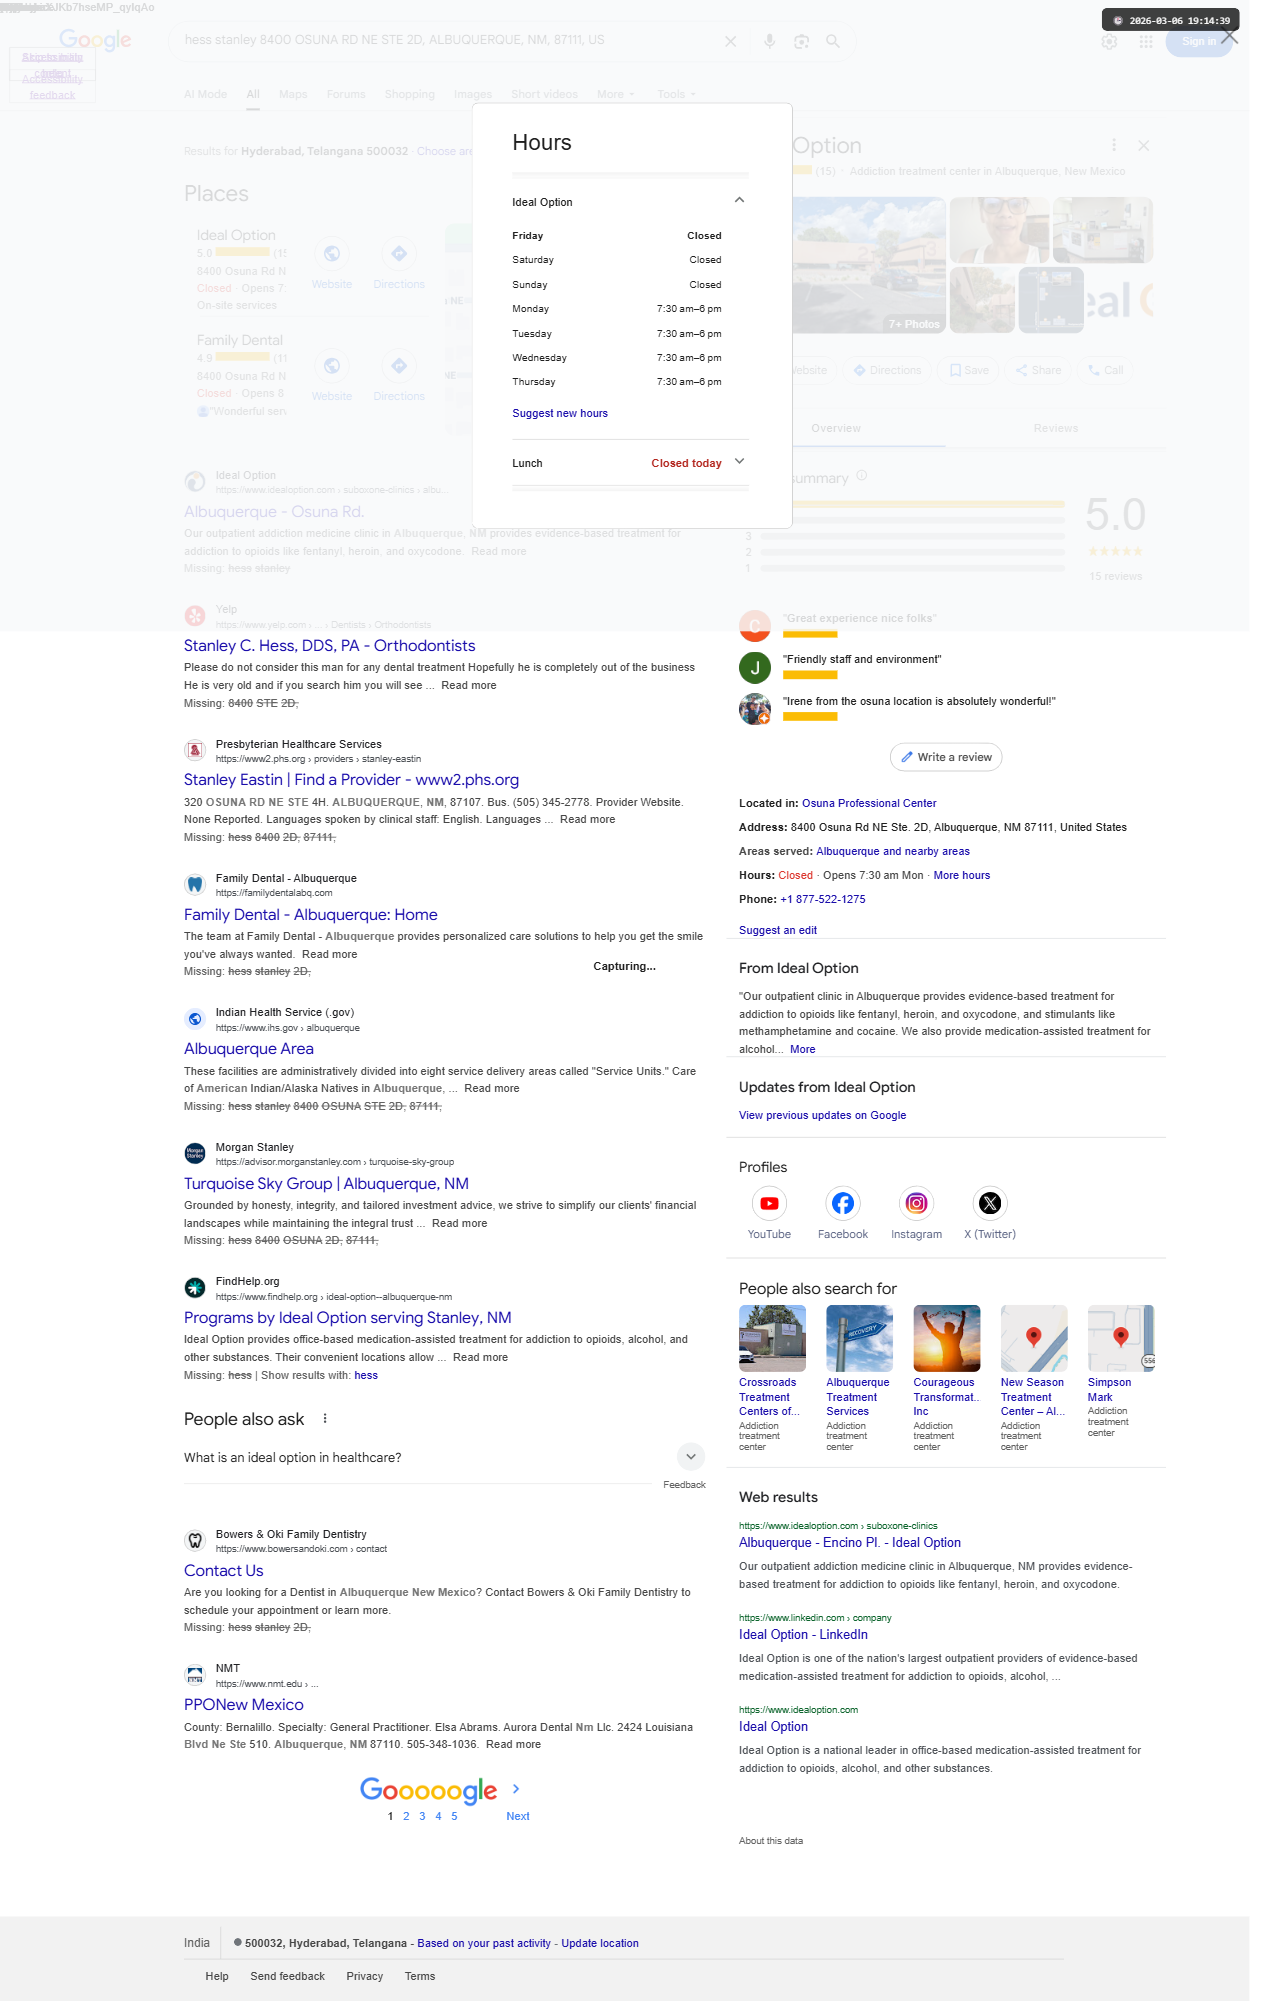
Task: Open Crossroads Treatment Centers thumbnail
Action: (772, 1338)
